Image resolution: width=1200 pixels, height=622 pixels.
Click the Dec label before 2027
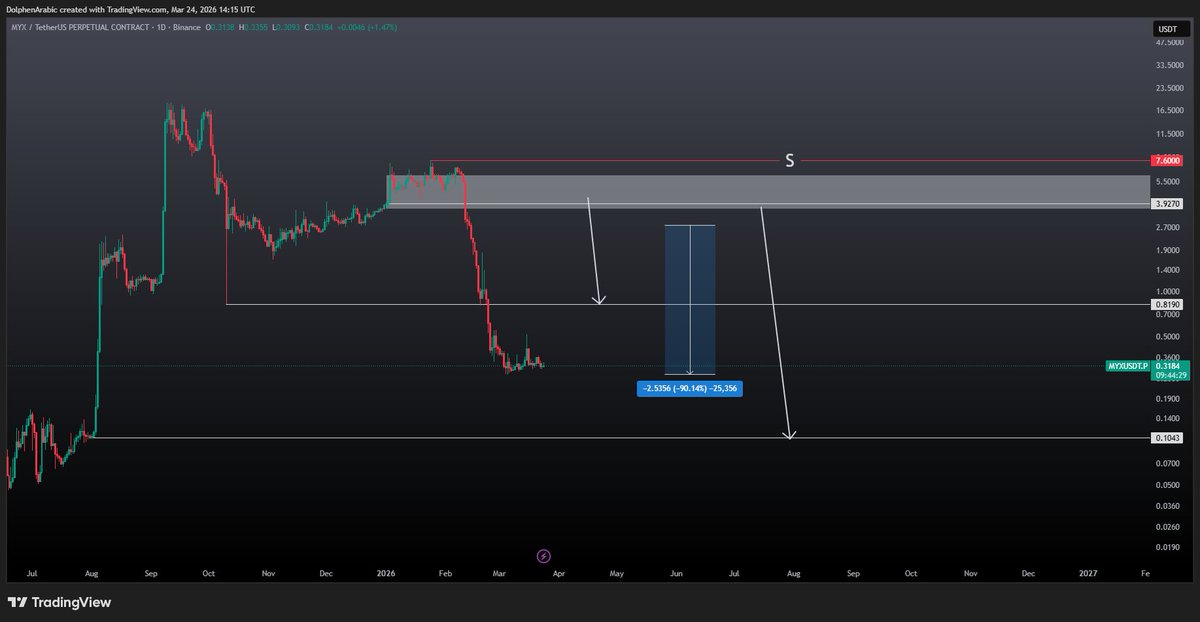1028,574
